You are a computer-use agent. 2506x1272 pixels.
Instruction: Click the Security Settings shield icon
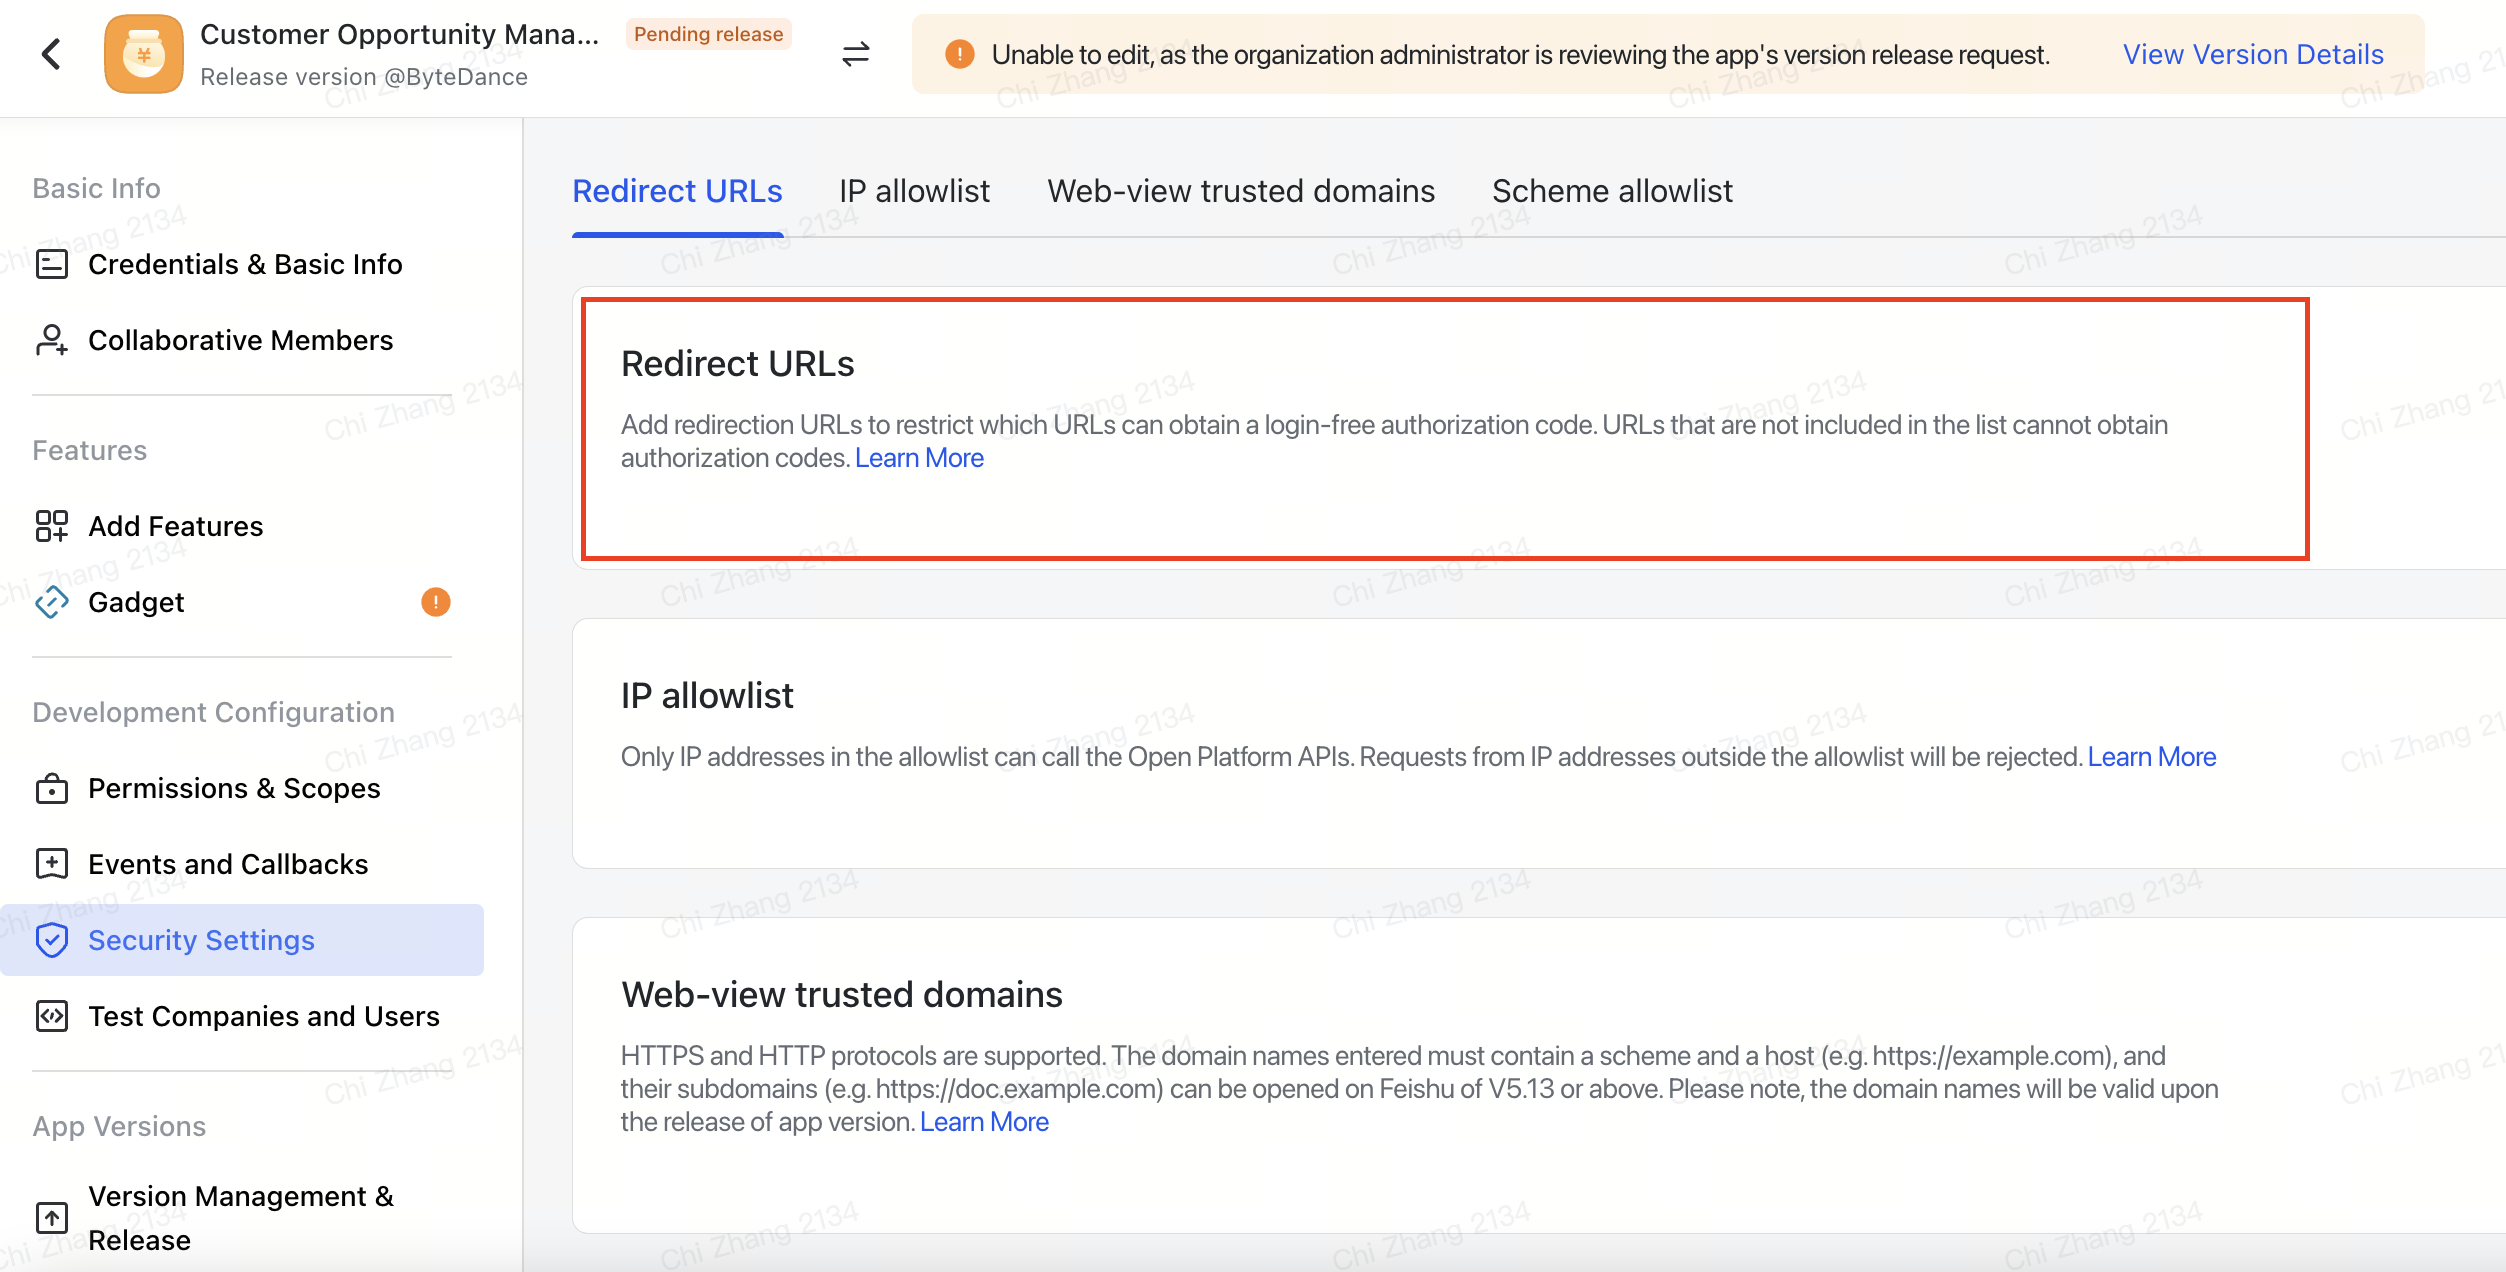[52, 940]
